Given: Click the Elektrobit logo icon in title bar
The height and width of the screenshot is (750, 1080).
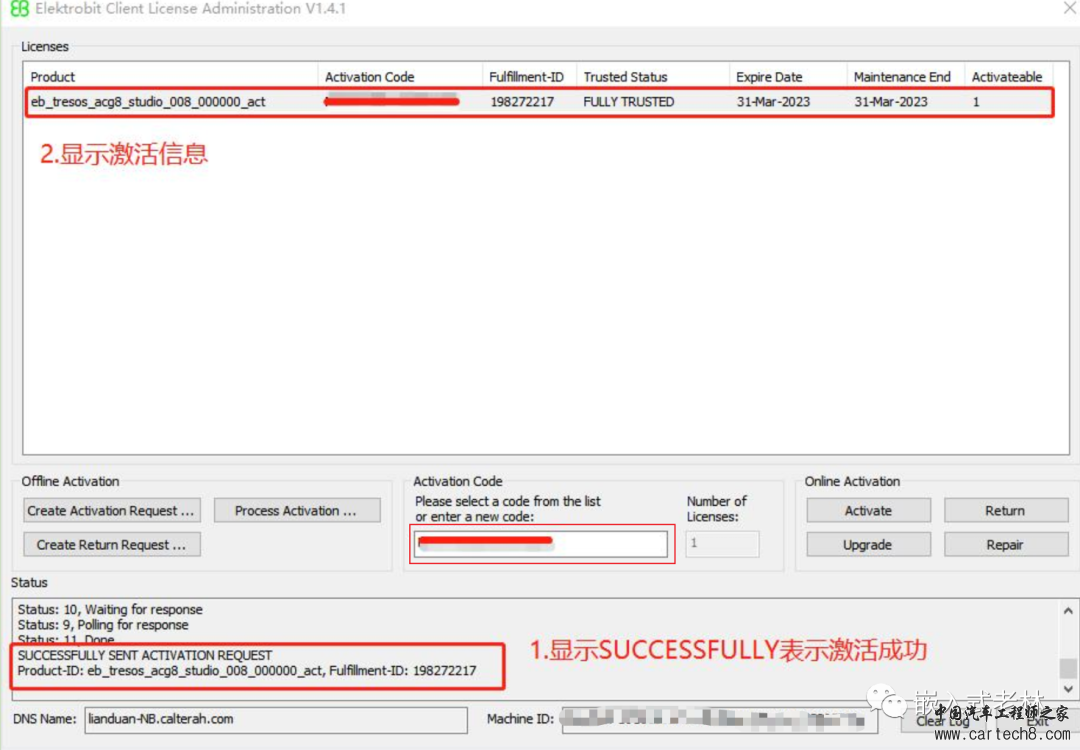Looking at the screenshot, I should point(19,9).
